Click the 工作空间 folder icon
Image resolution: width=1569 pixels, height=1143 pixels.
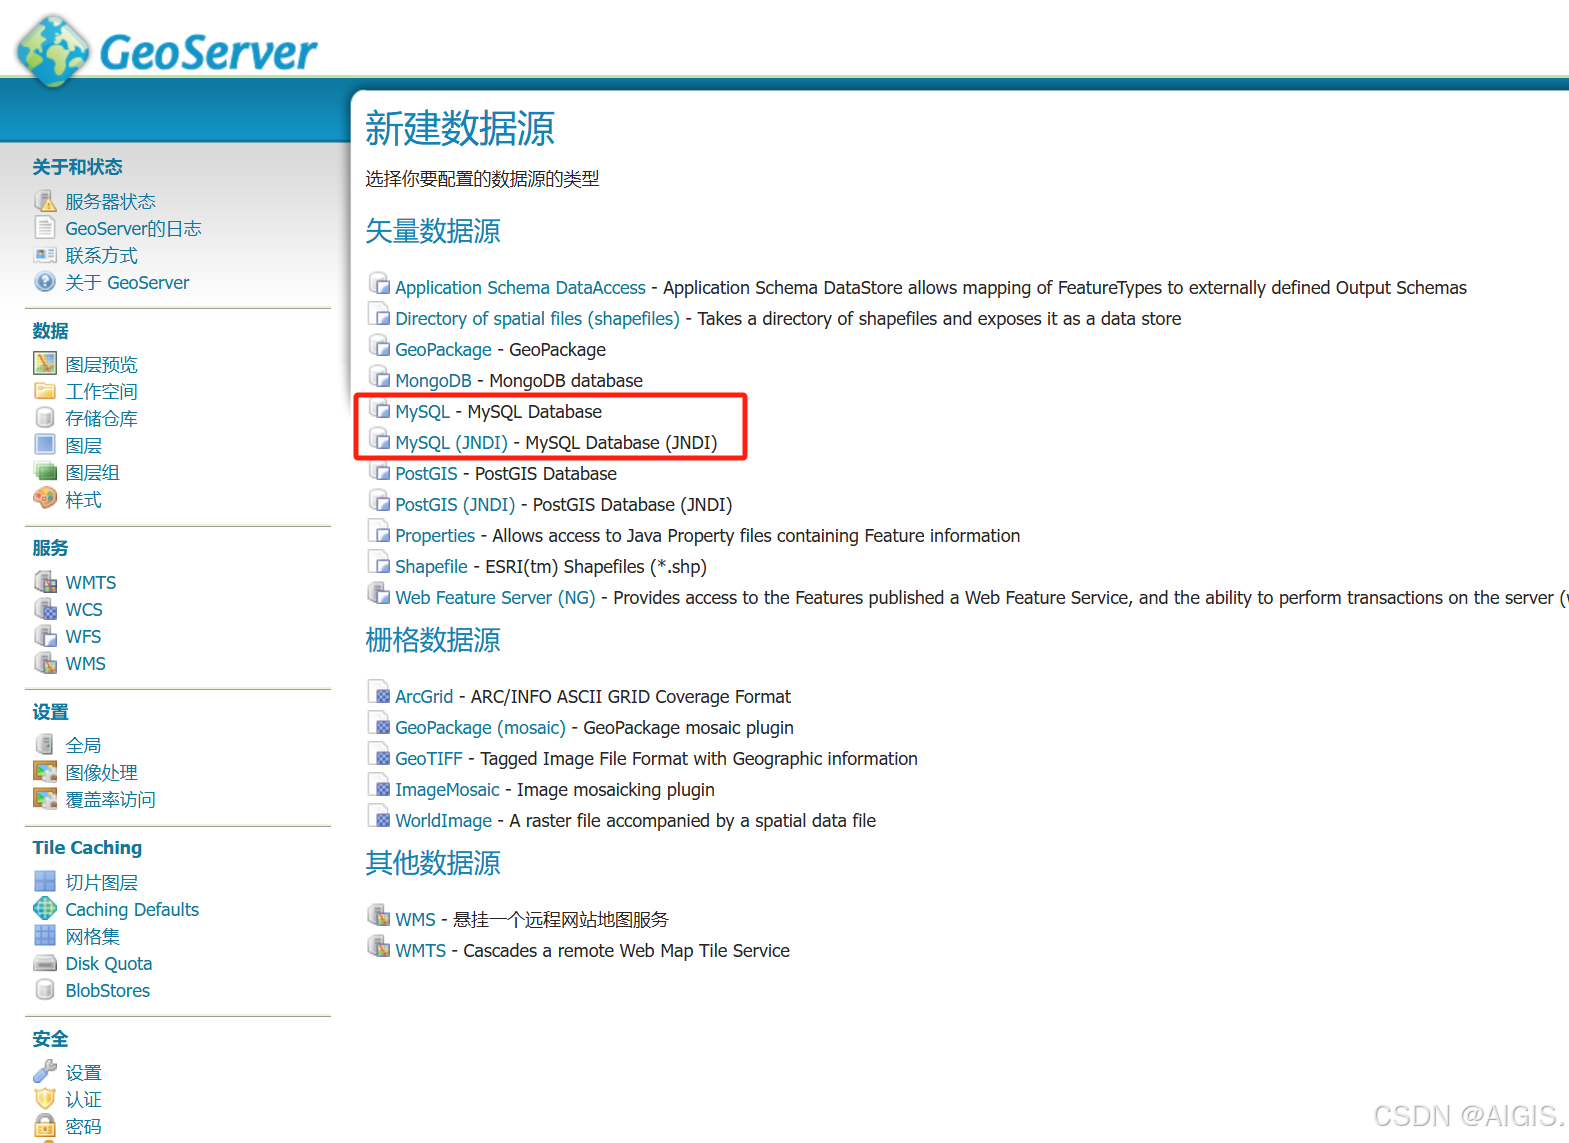(x=45, y=391)
